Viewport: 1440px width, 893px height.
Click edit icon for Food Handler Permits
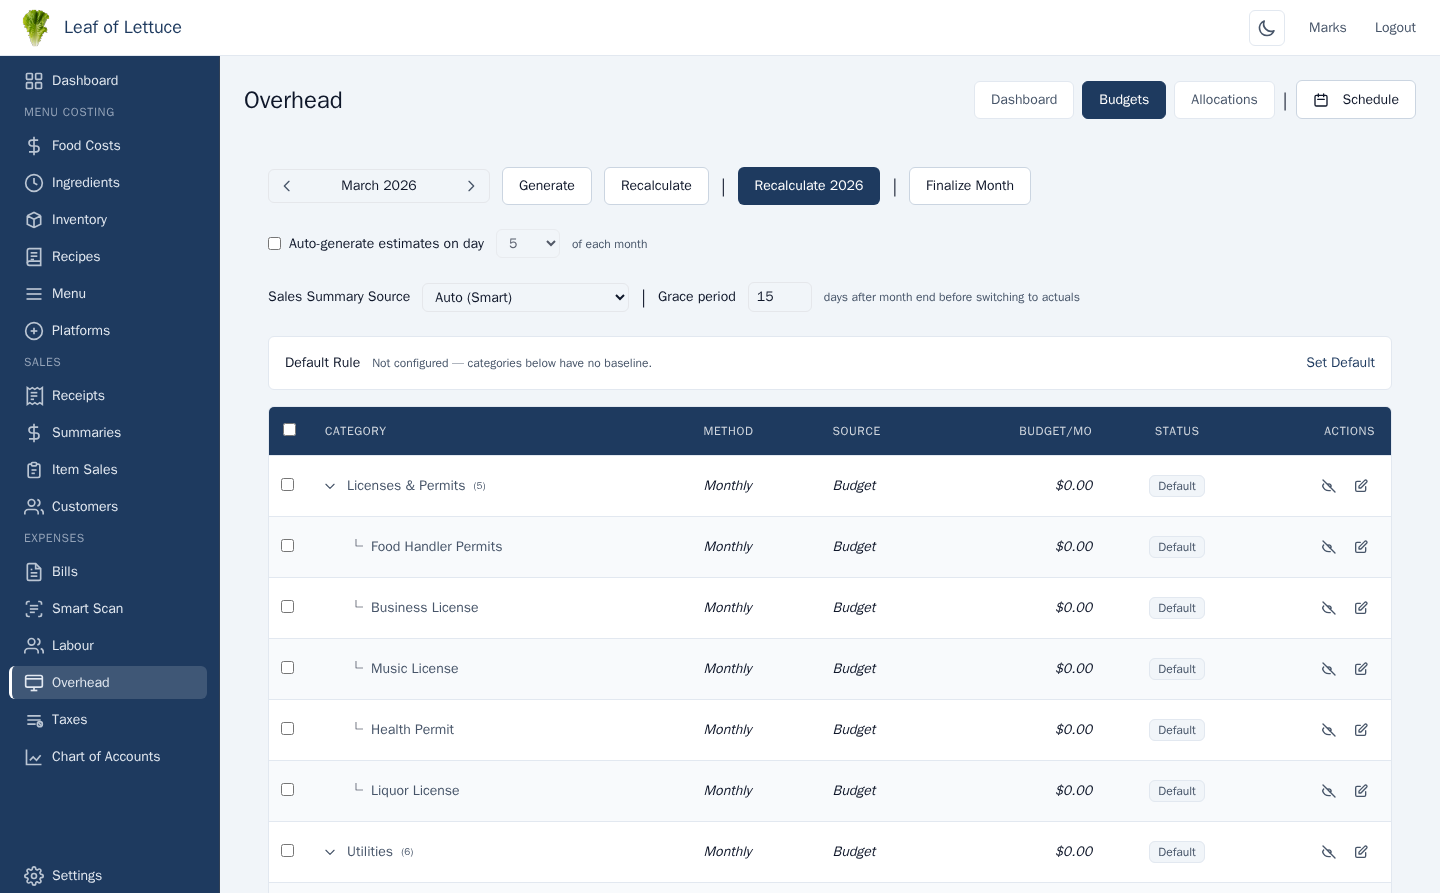pos(1361,547)
